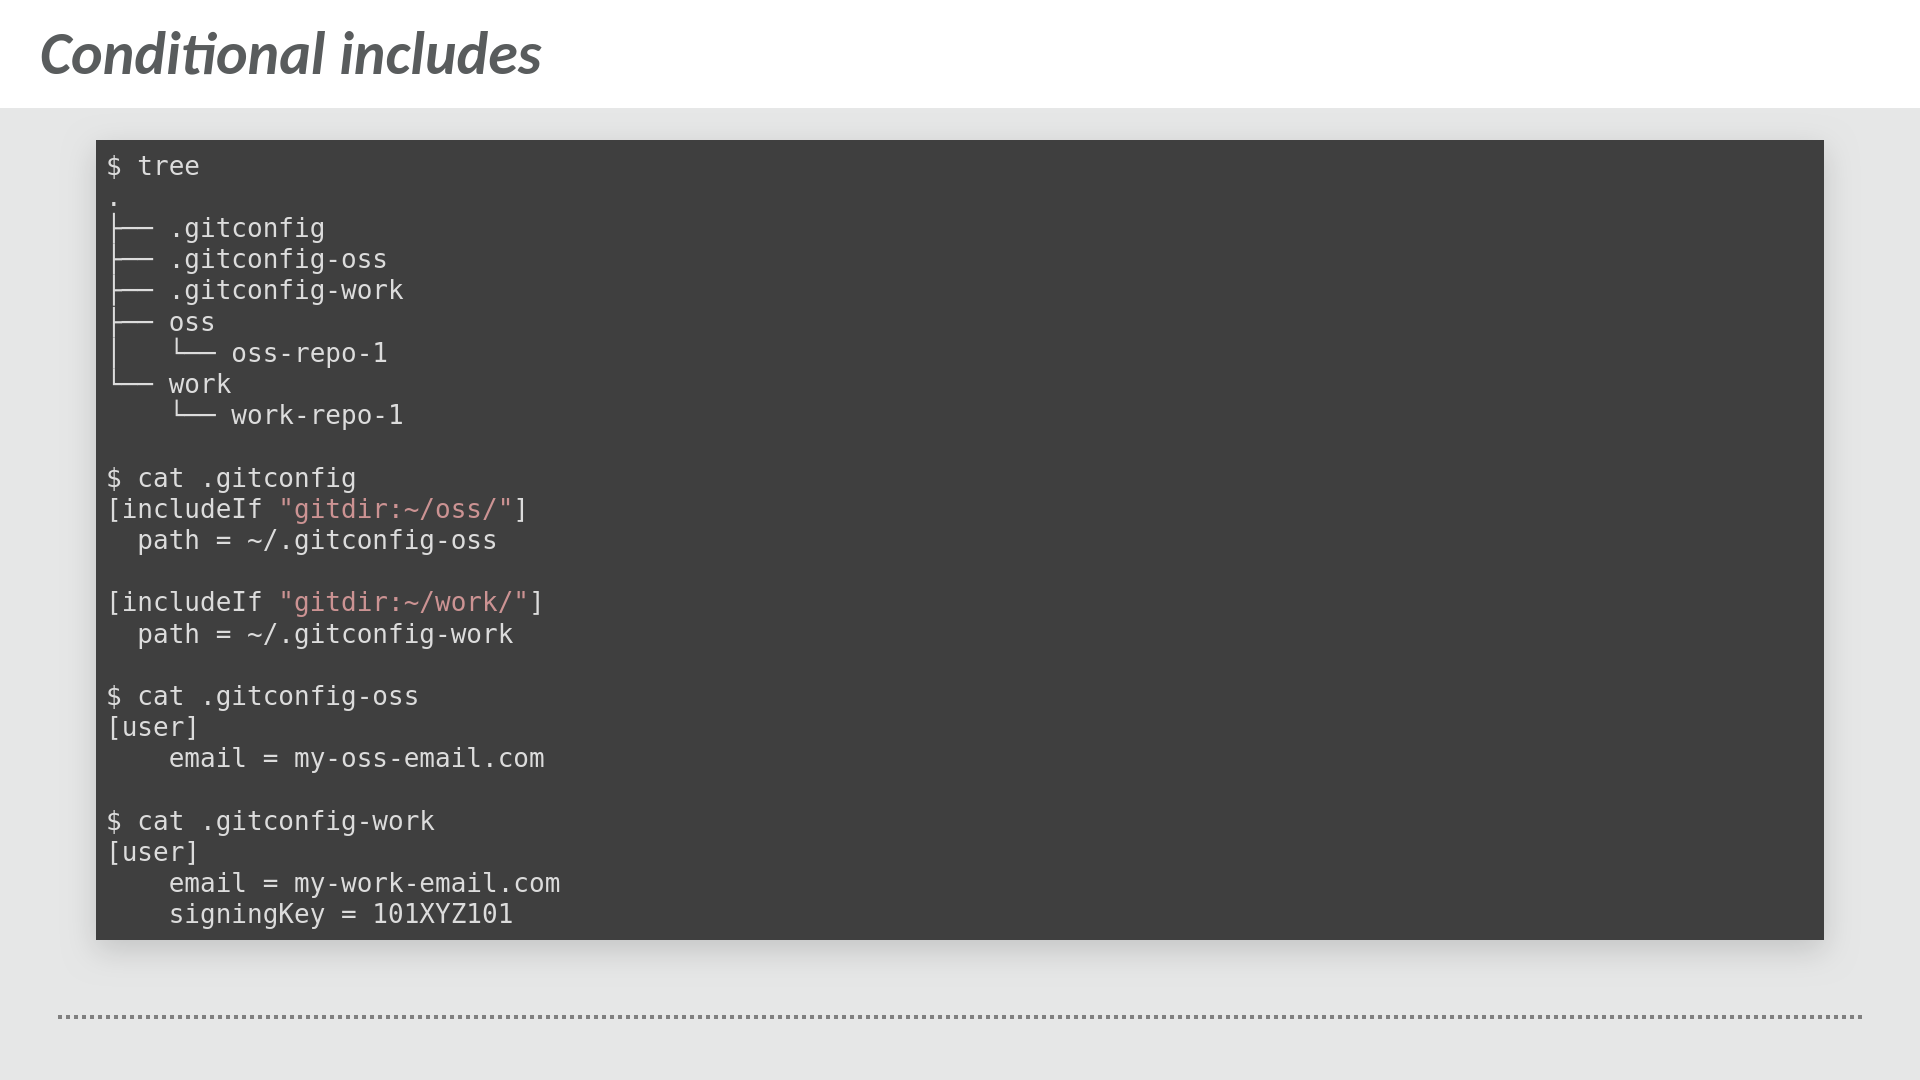Select the .gitconfig tree entry
The width and height of the screenshot is (1920, 1080).
pyautogui.click(x=246, y=229)
